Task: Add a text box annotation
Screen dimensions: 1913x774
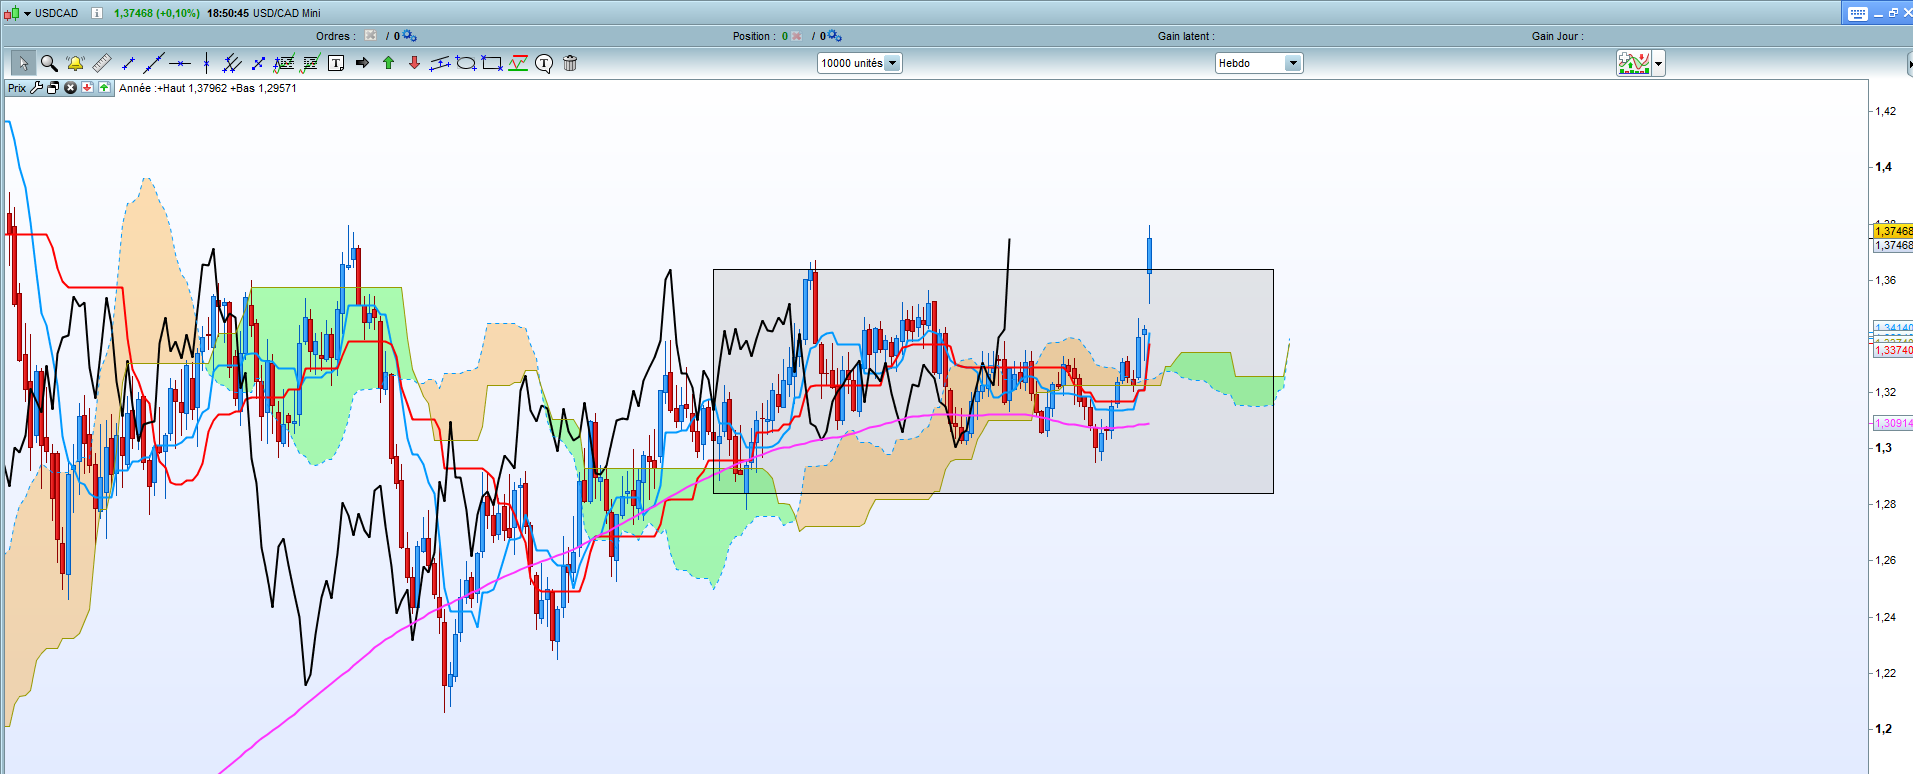Action: tap(336, 63)
